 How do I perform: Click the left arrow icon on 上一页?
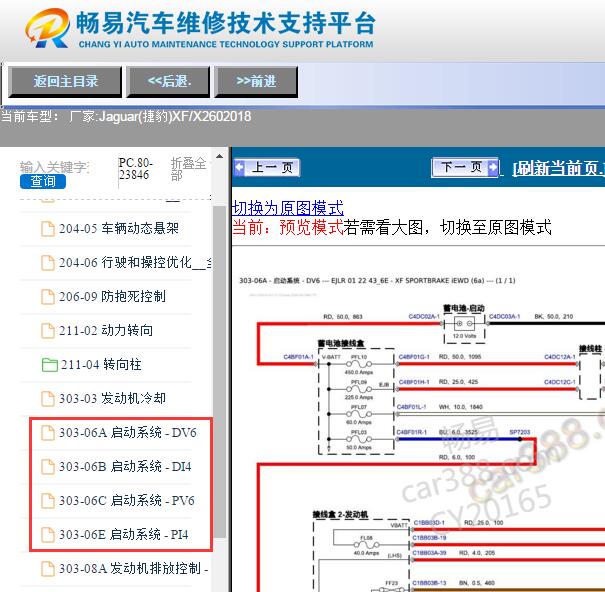pos(240,167)
